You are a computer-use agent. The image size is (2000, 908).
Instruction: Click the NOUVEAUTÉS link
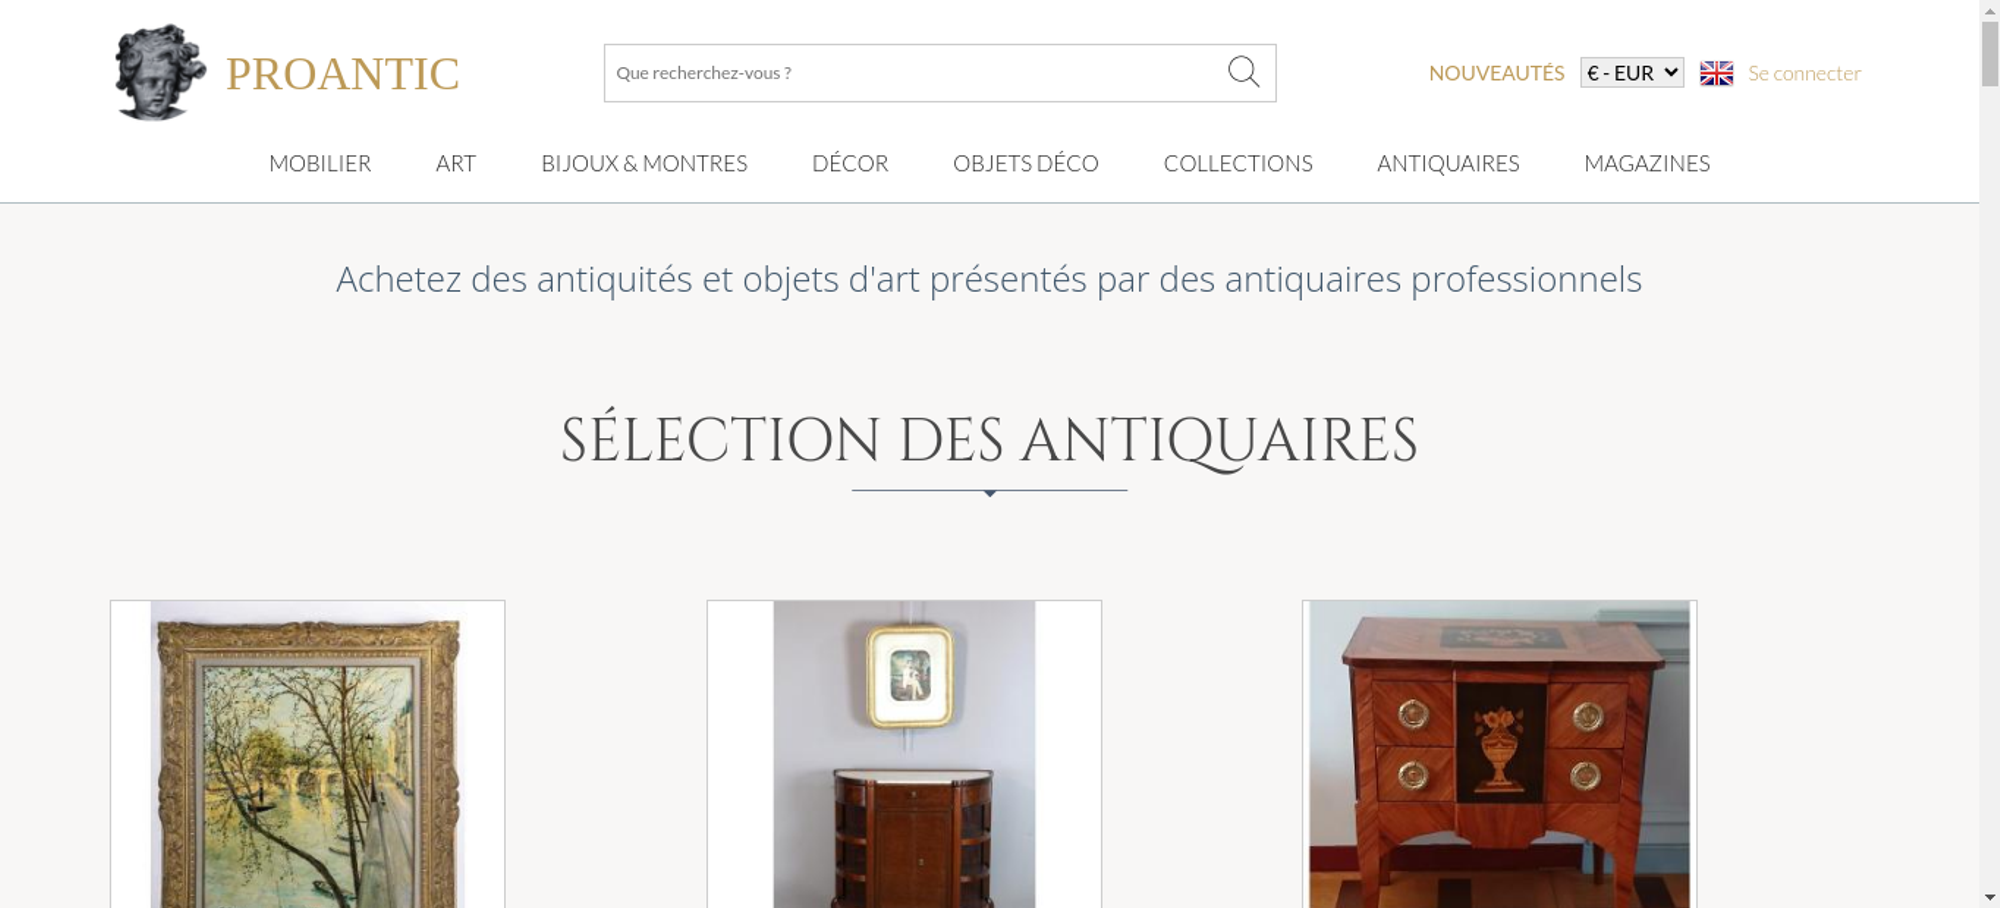click(x=1496, y=73)
